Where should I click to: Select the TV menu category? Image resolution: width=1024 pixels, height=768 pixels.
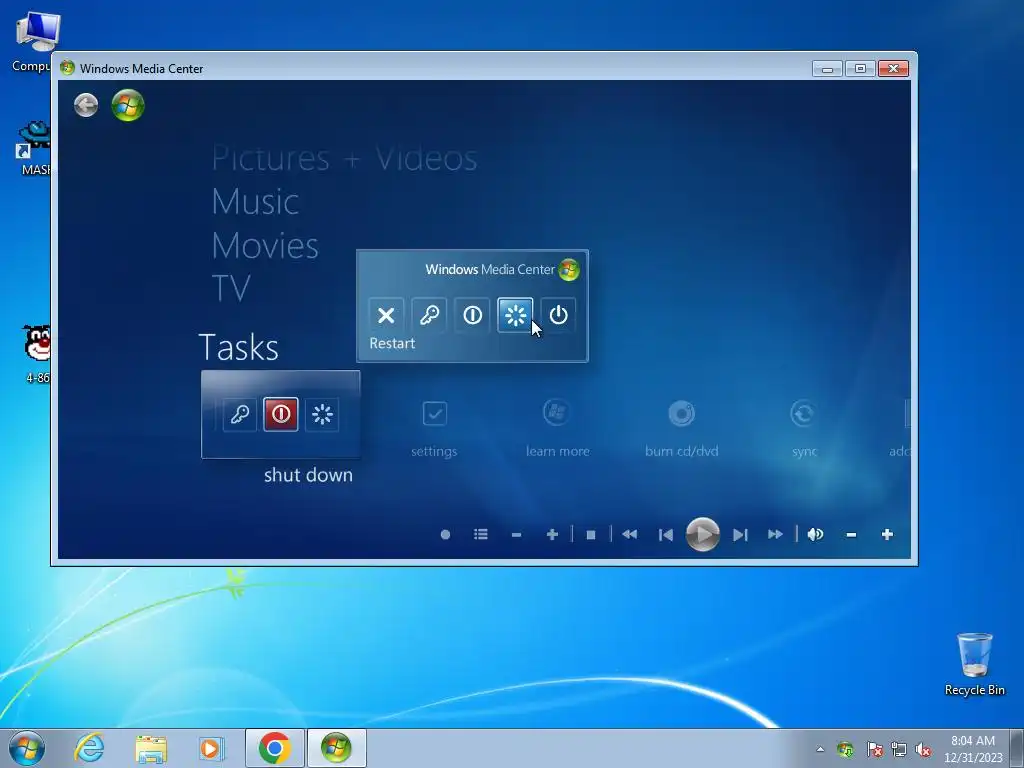(231, 288)
